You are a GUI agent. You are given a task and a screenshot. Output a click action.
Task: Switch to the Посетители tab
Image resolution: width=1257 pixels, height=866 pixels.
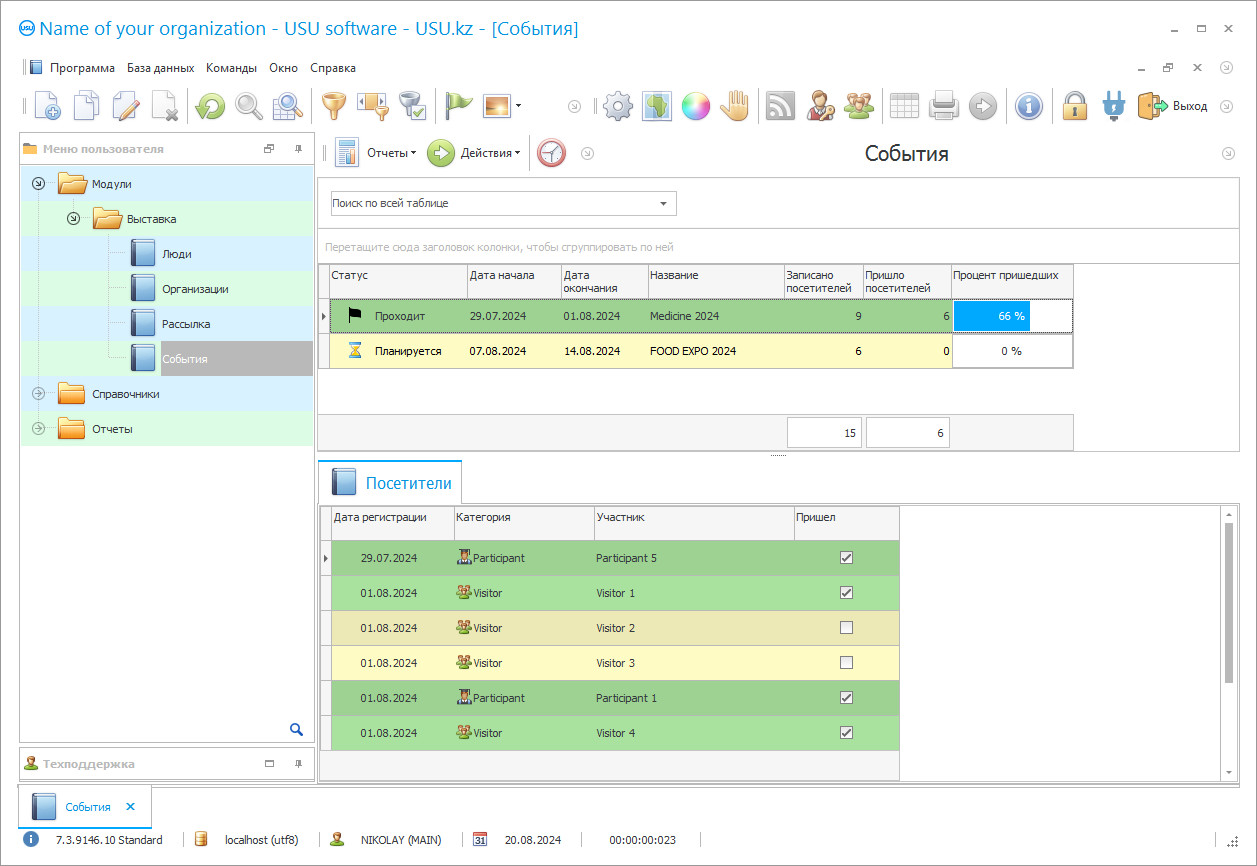coord(395,484)
